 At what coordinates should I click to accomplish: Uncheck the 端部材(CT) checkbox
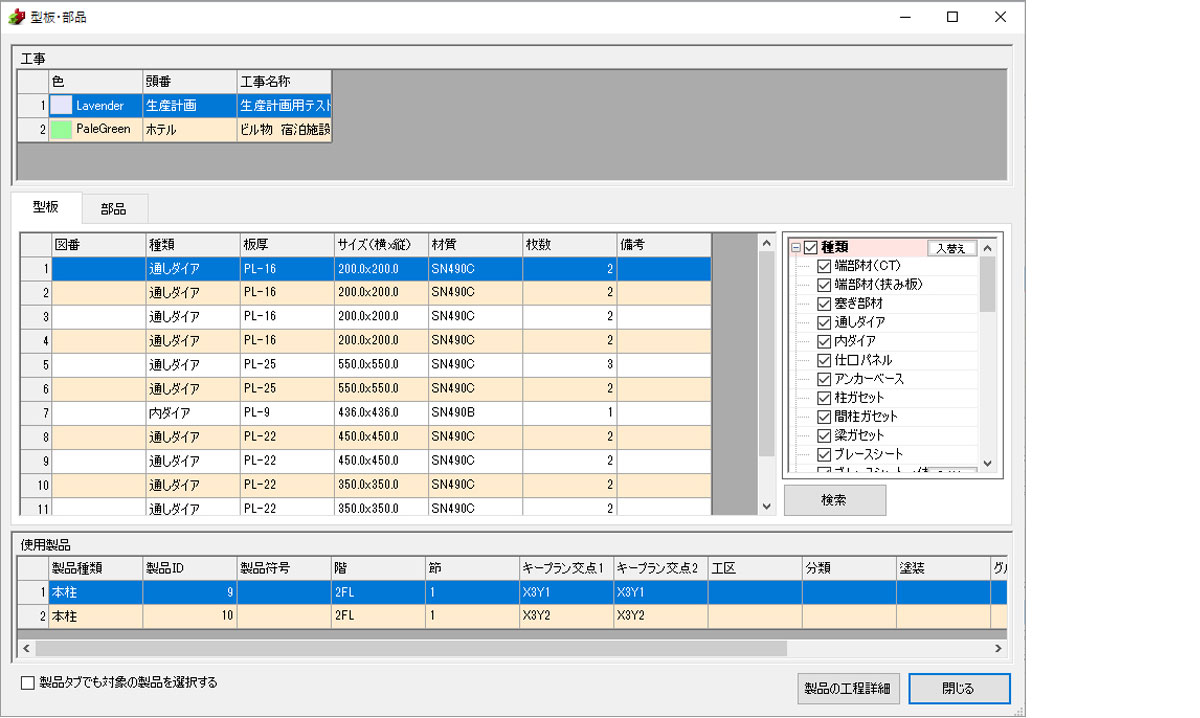(x=824, y=267)
